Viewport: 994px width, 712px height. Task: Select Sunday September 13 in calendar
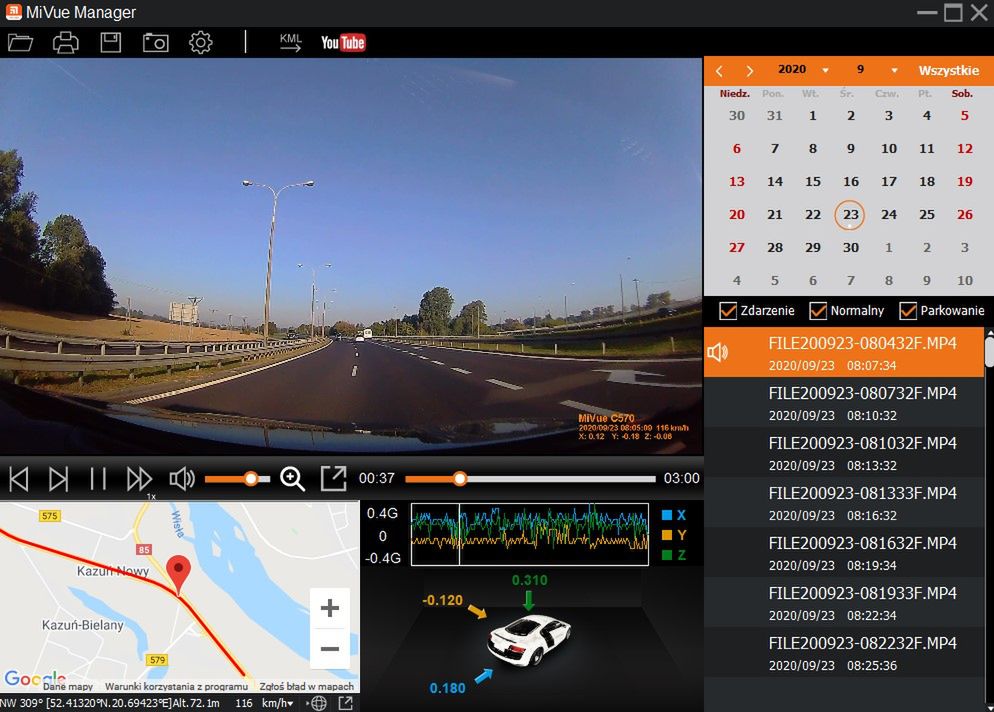pos(736,182)
